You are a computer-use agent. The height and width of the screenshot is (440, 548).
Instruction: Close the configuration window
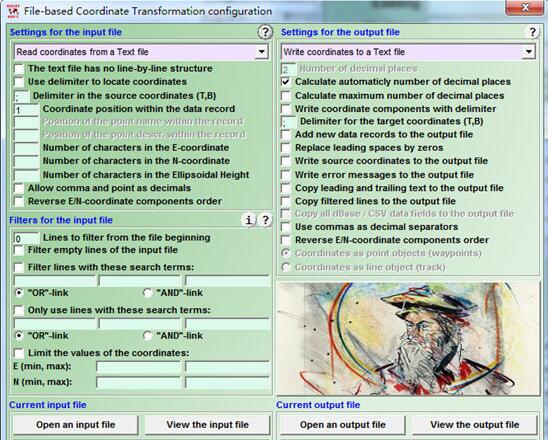pos(525,7)
